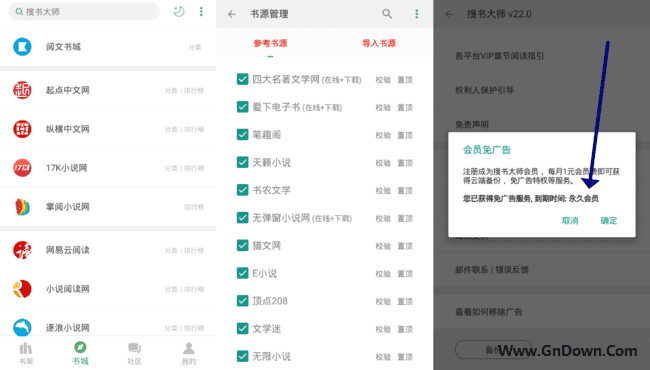This screenshot has height=370, width=650.
Task: Go to 书架 bookshelf tab
Action: tap(26, 353)
